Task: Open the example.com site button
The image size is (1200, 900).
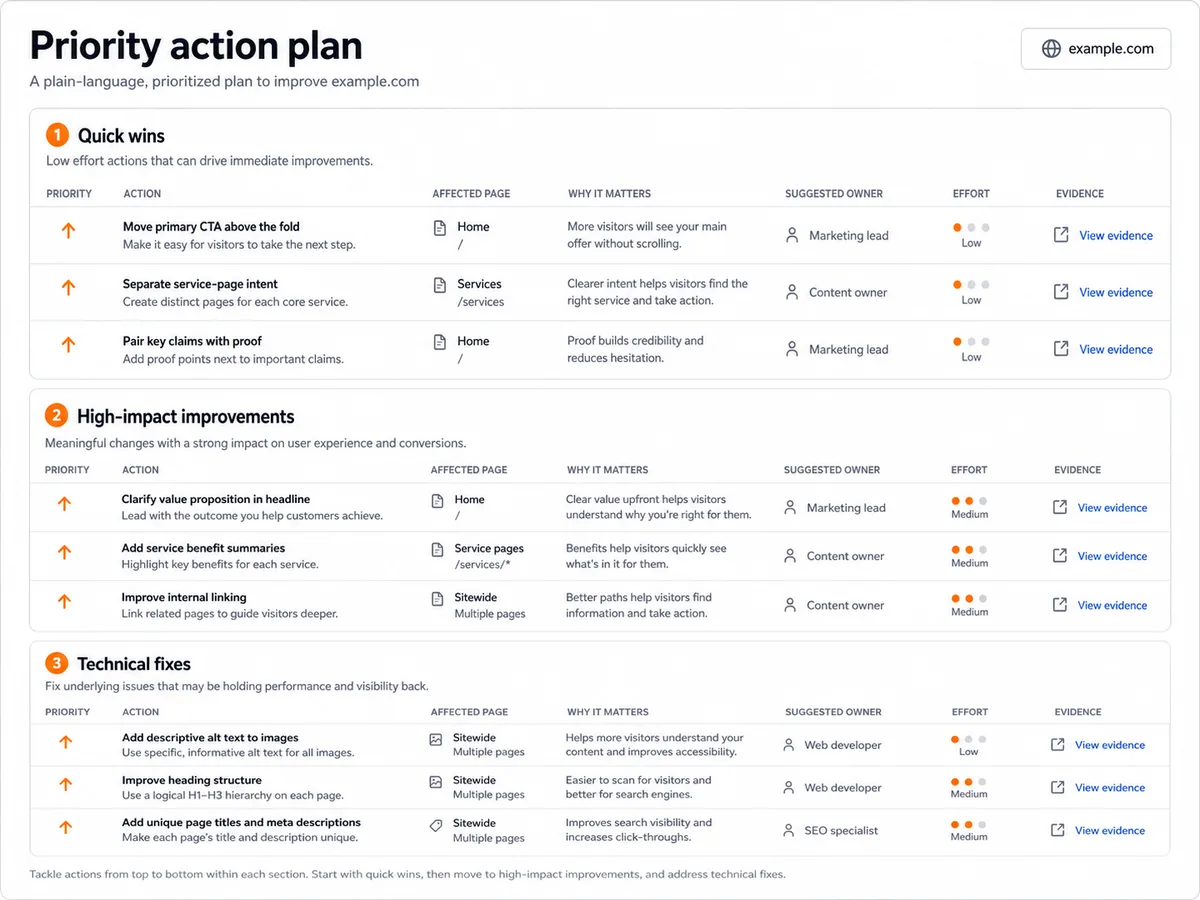Action: [1096, 49]
